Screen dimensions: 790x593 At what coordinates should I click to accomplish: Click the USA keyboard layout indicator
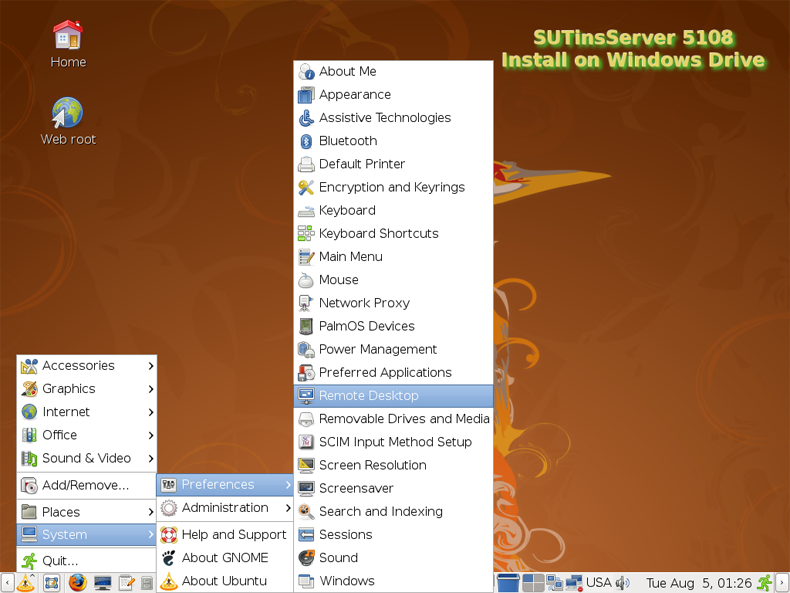(x=599, y=582)
